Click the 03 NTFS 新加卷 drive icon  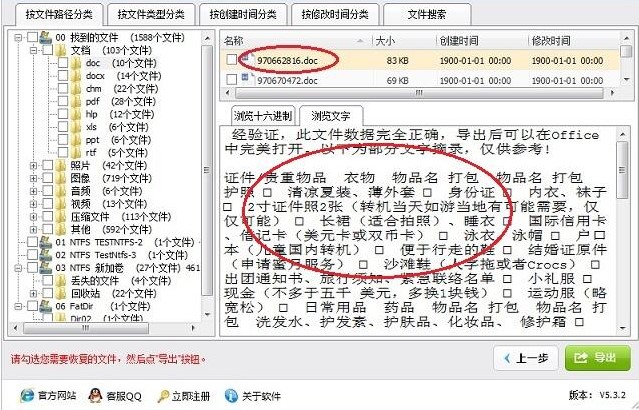46,268
